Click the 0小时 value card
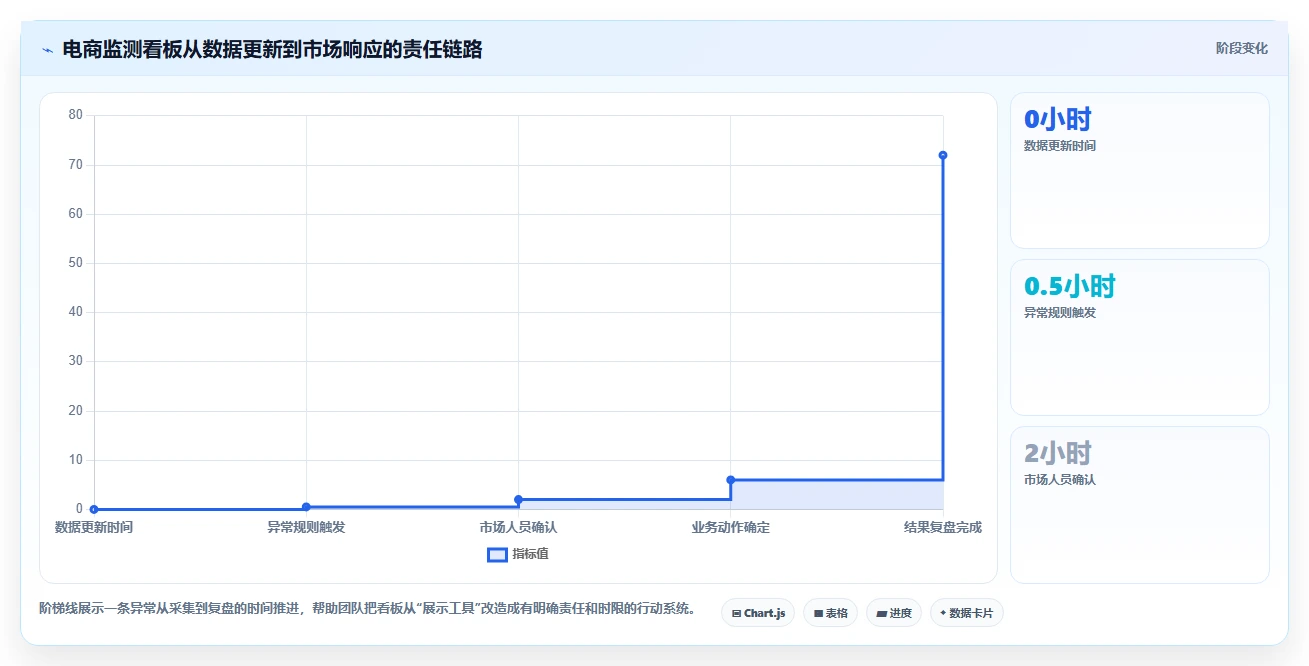 pos(1140,170)
